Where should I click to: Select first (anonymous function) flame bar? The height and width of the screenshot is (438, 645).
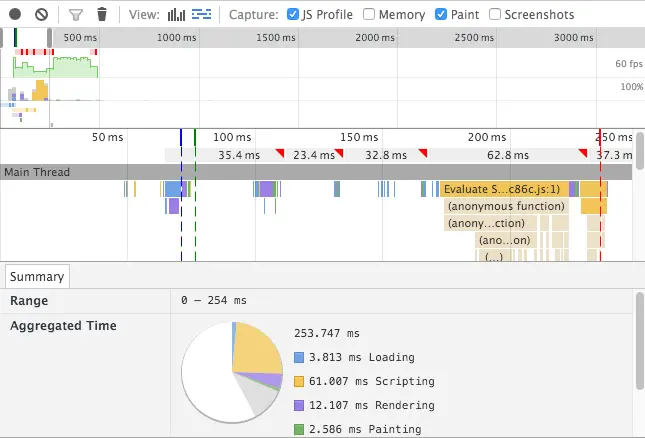[506, 206]
